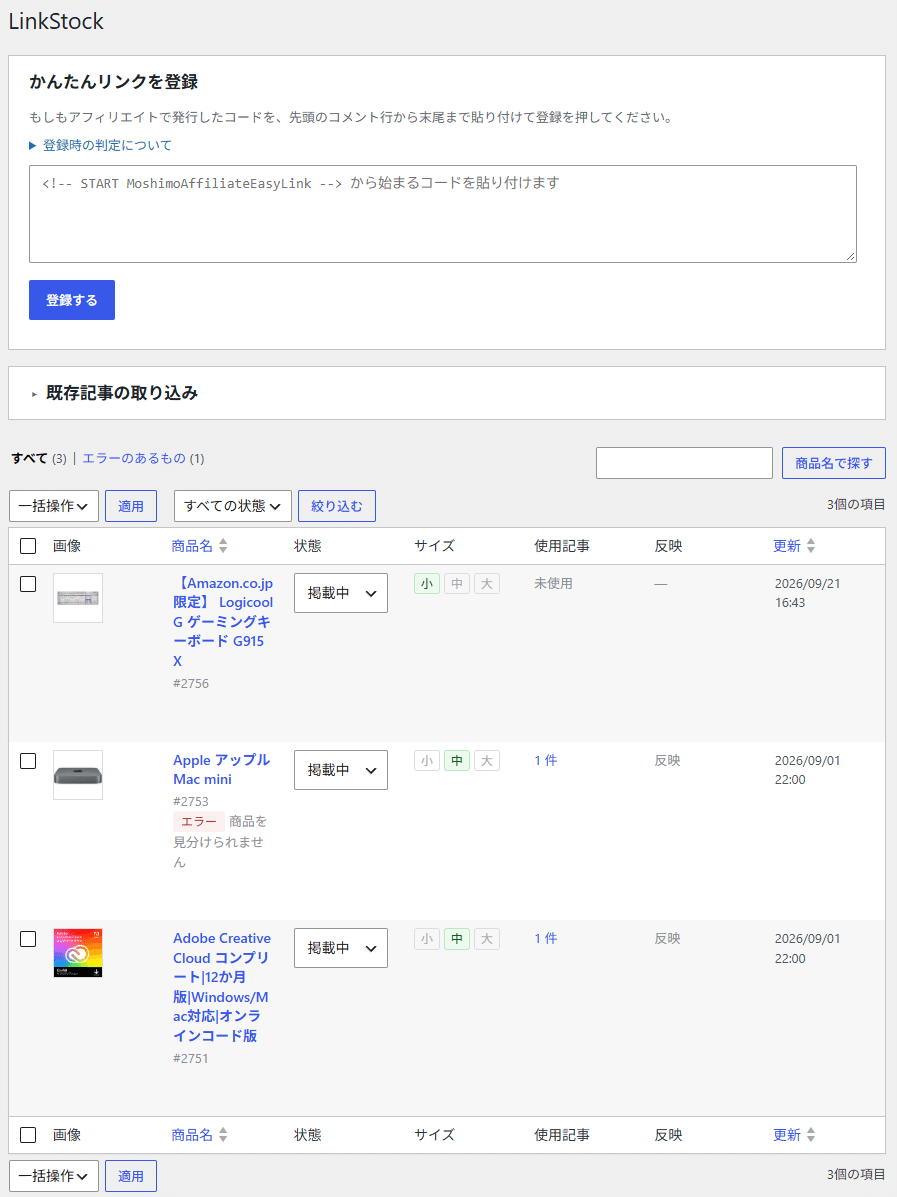Click the top 適用 button
Image resolution: width=897 pixels, height=1197 pixels.
click(x=131, y=506)
